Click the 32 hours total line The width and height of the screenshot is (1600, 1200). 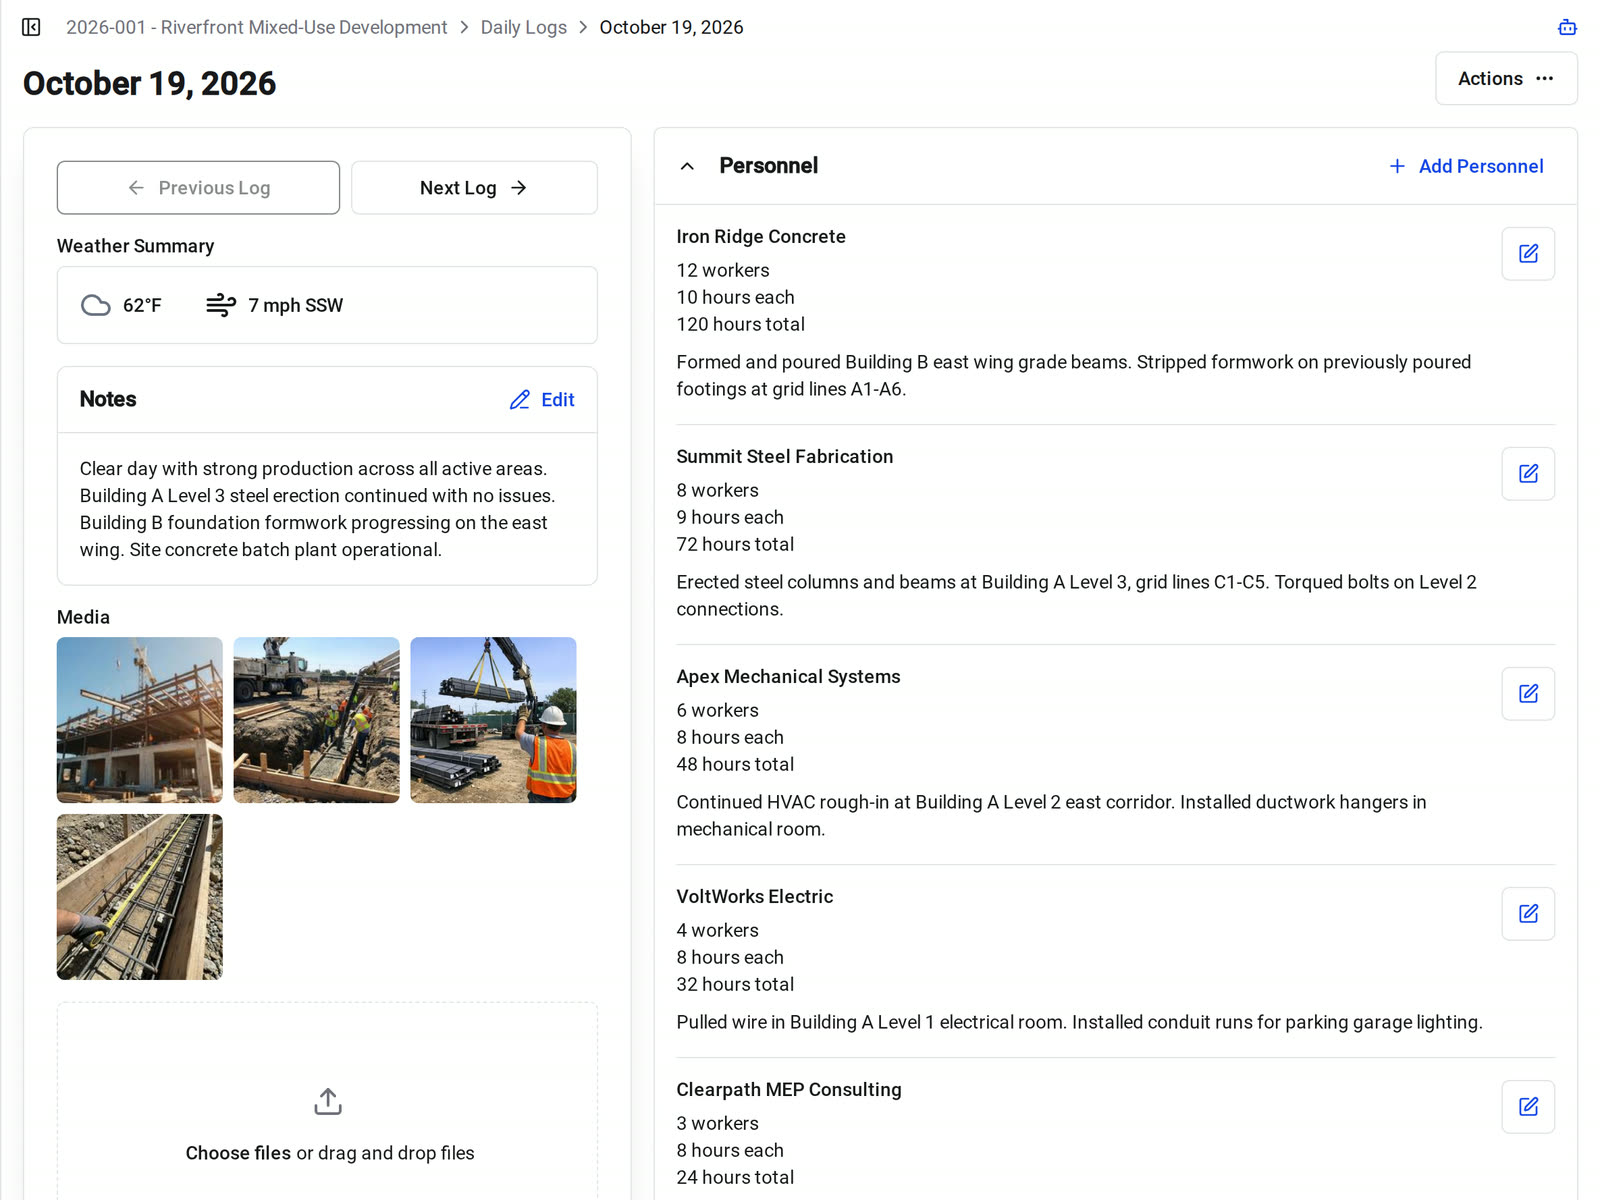click(x=735, y=984)
